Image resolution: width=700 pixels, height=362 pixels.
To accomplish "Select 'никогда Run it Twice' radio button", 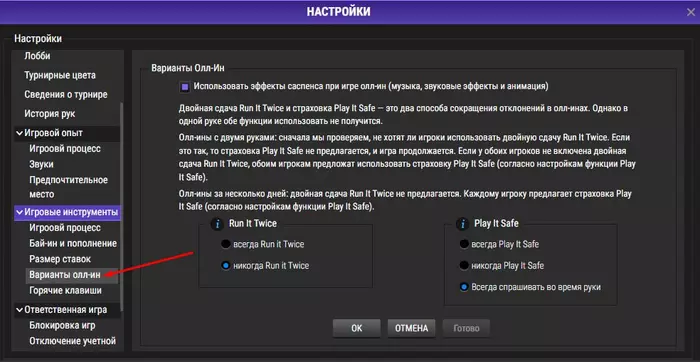I will tap(226, 266).
